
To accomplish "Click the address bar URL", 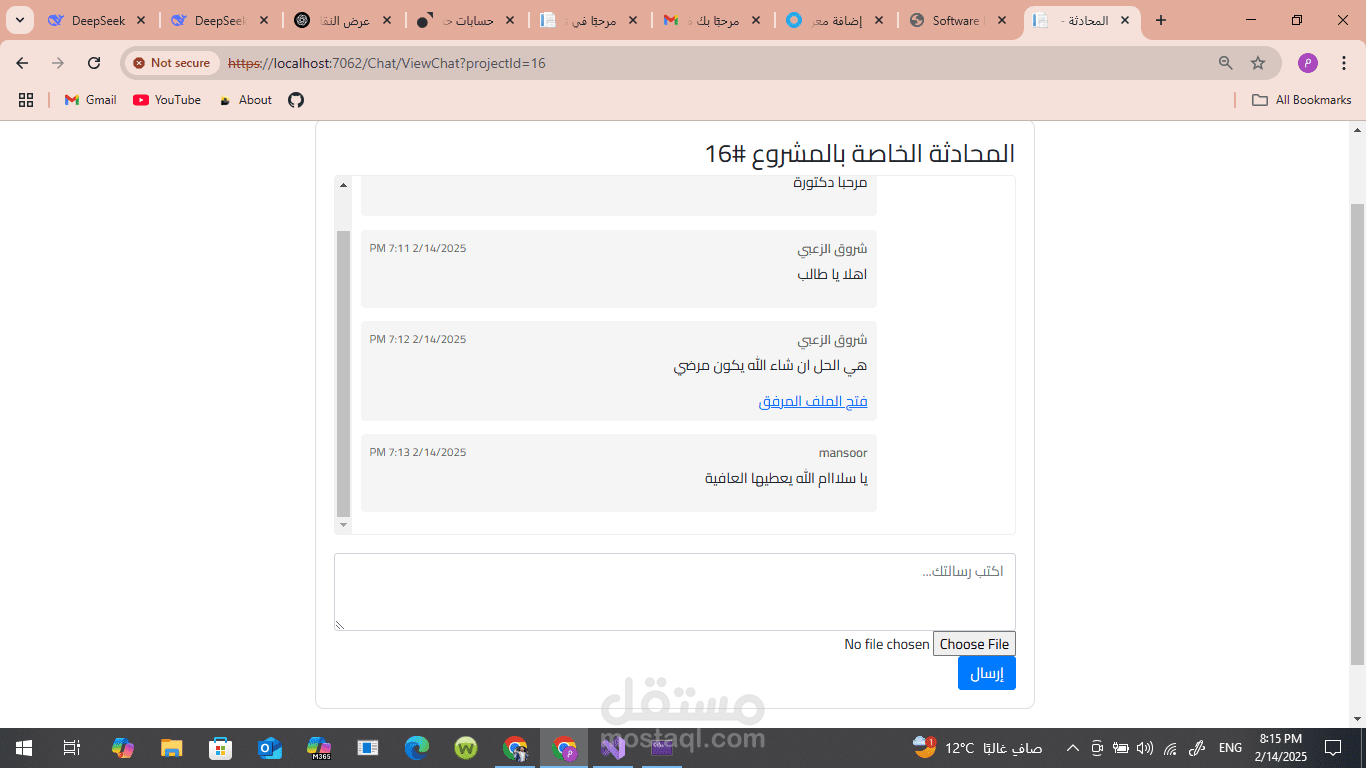I will [387, 63].
